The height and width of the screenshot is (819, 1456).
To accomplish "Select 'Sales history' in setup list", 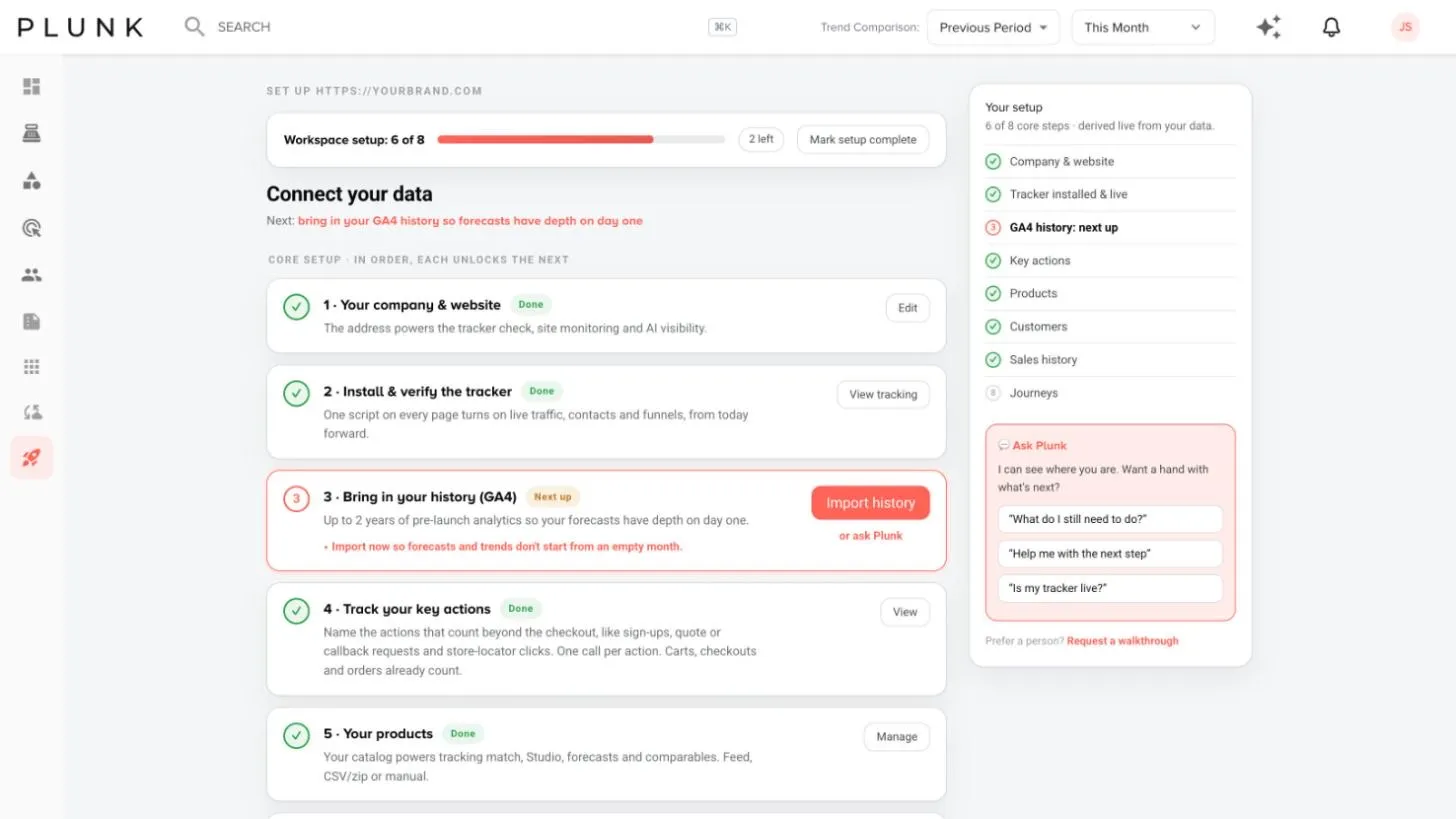I will click(x=1110, y=359).
